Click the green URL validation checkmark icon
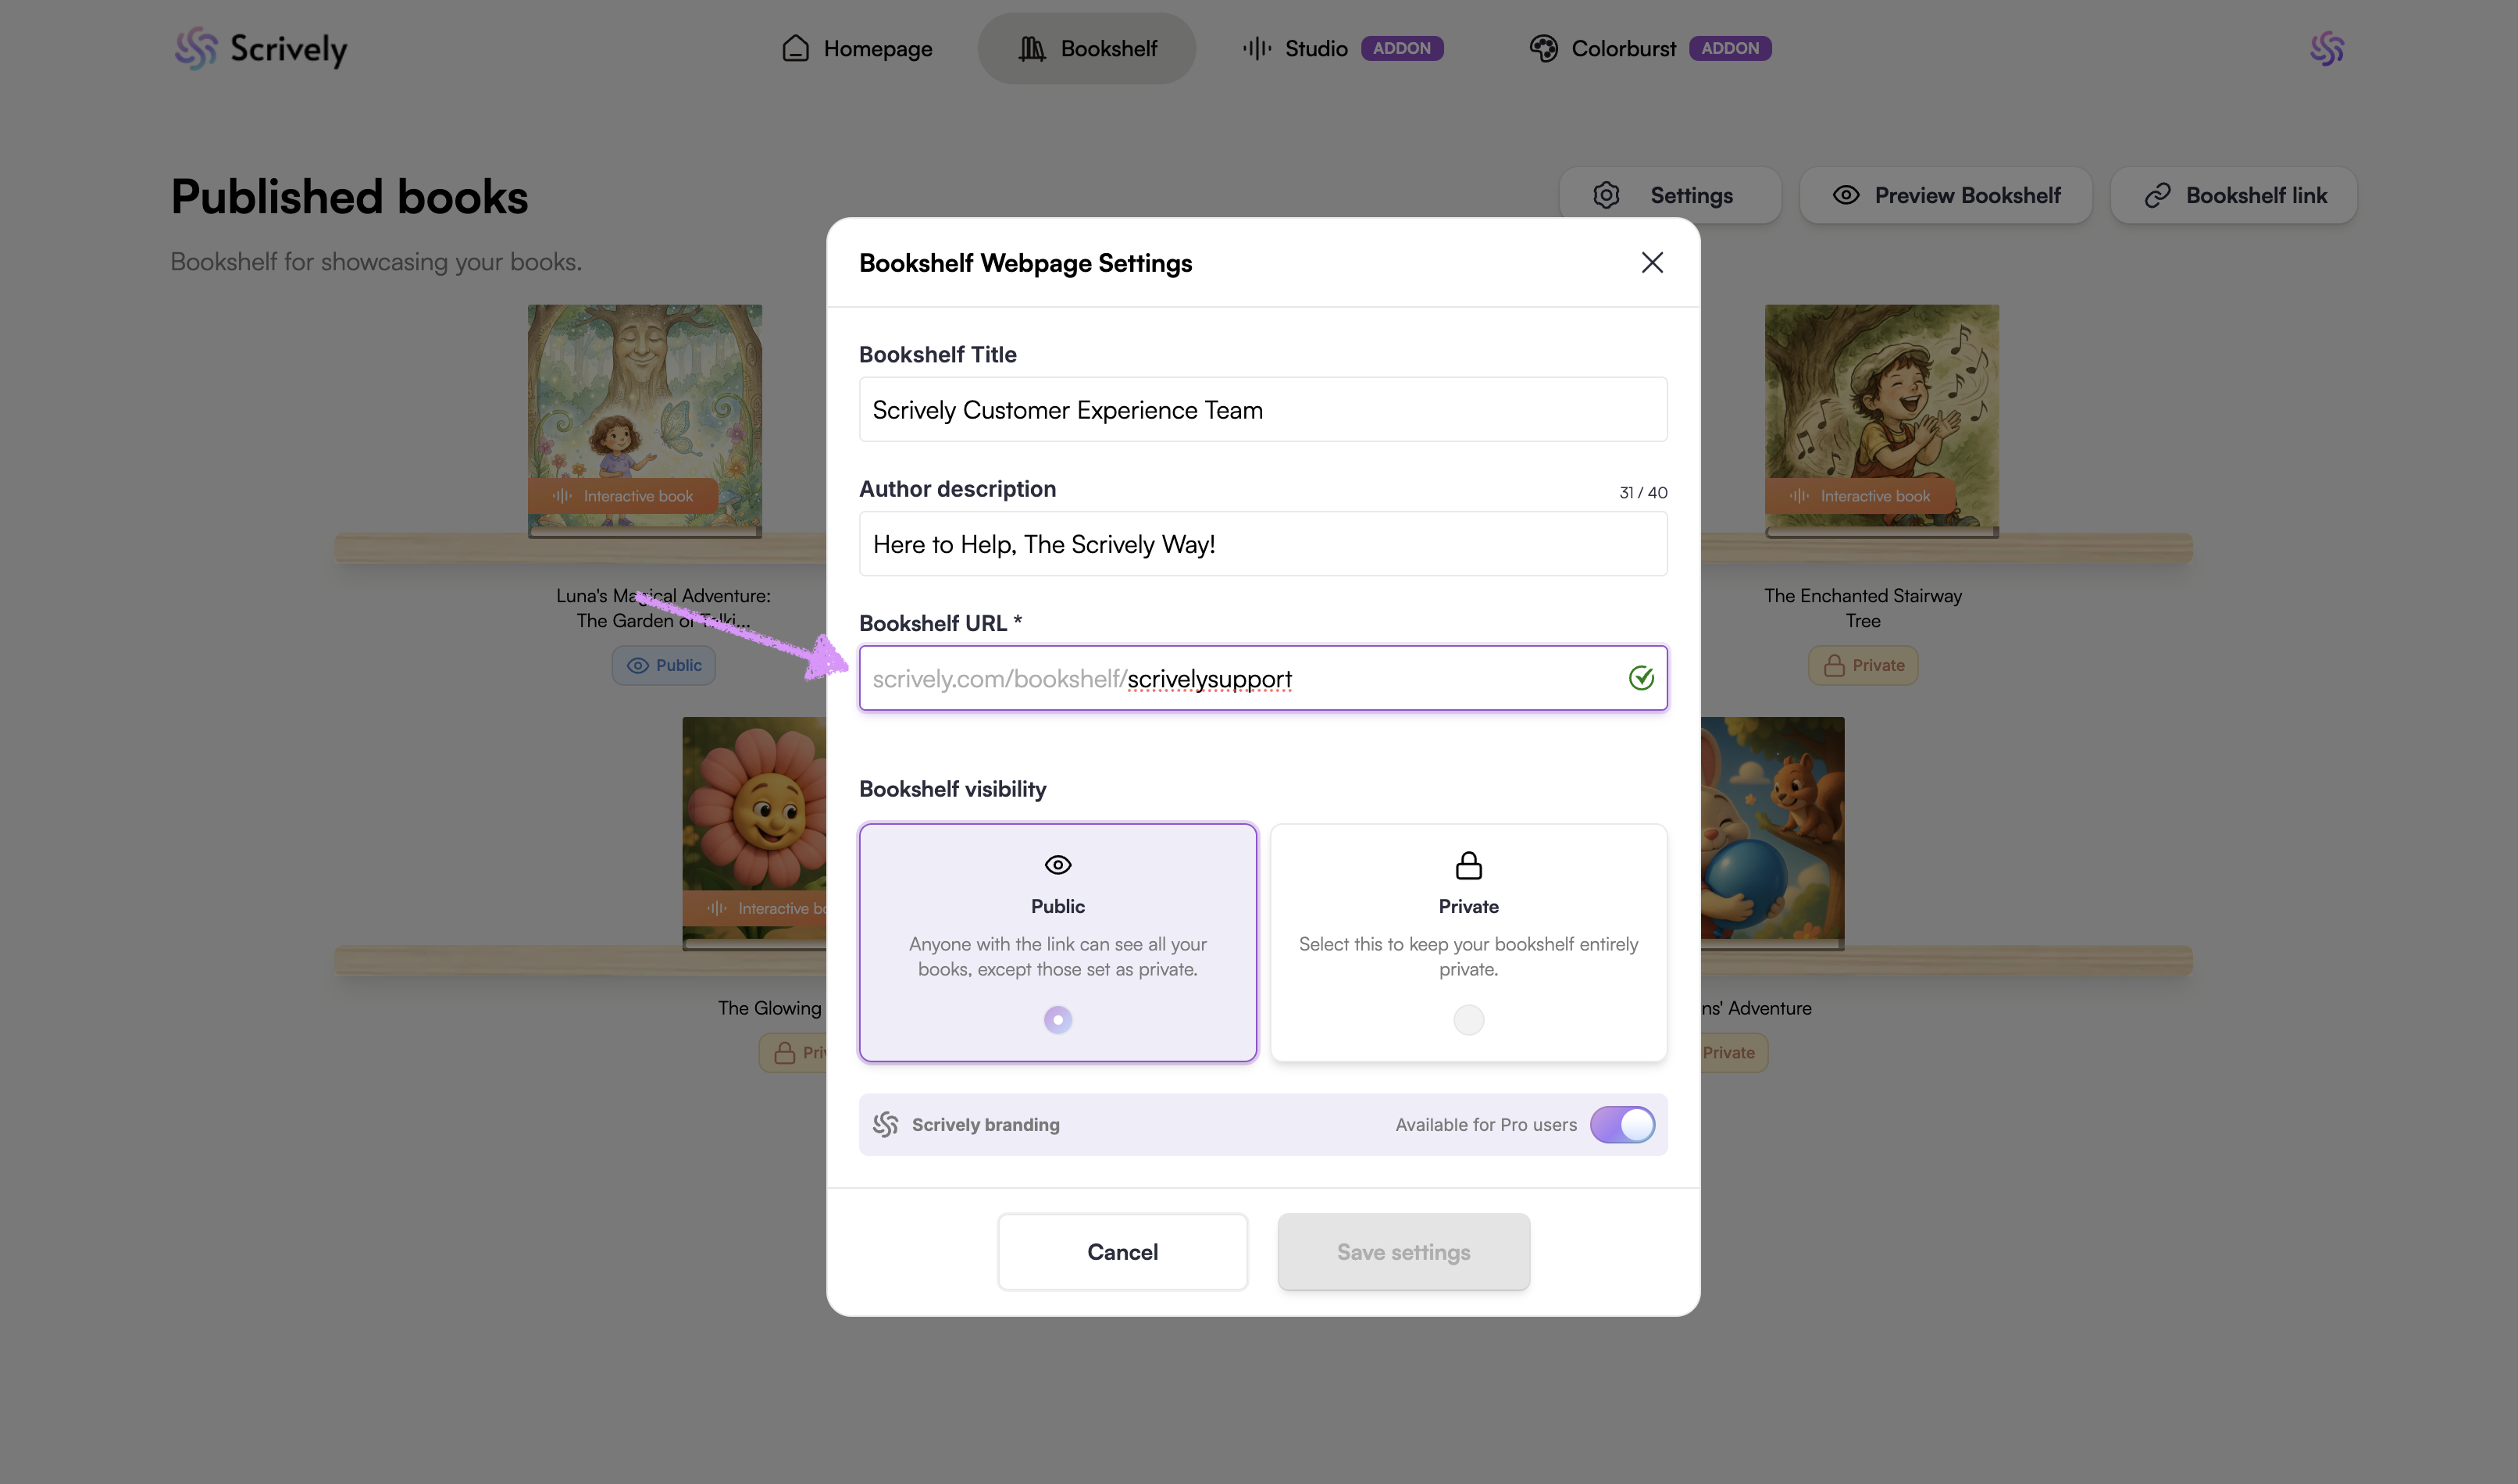2518x1484 pixels. pos(1641,678)
